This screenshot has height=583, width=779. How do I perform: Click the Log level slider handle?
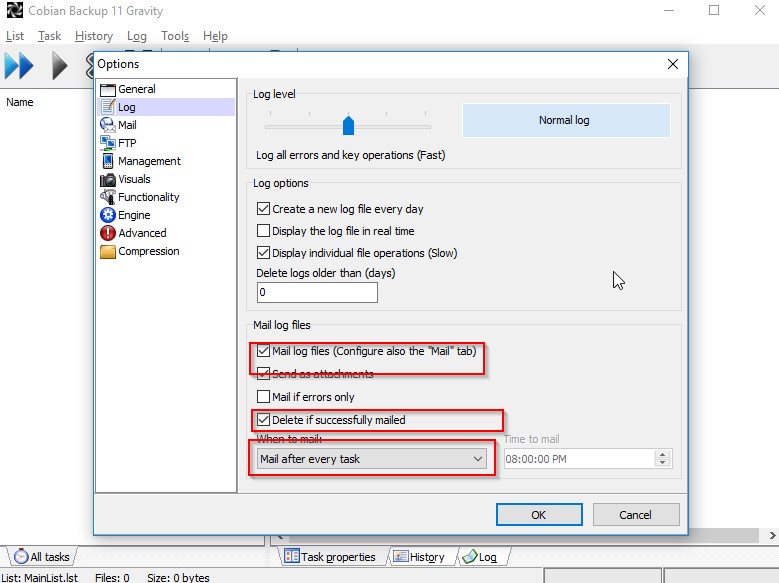click(348, 125)
